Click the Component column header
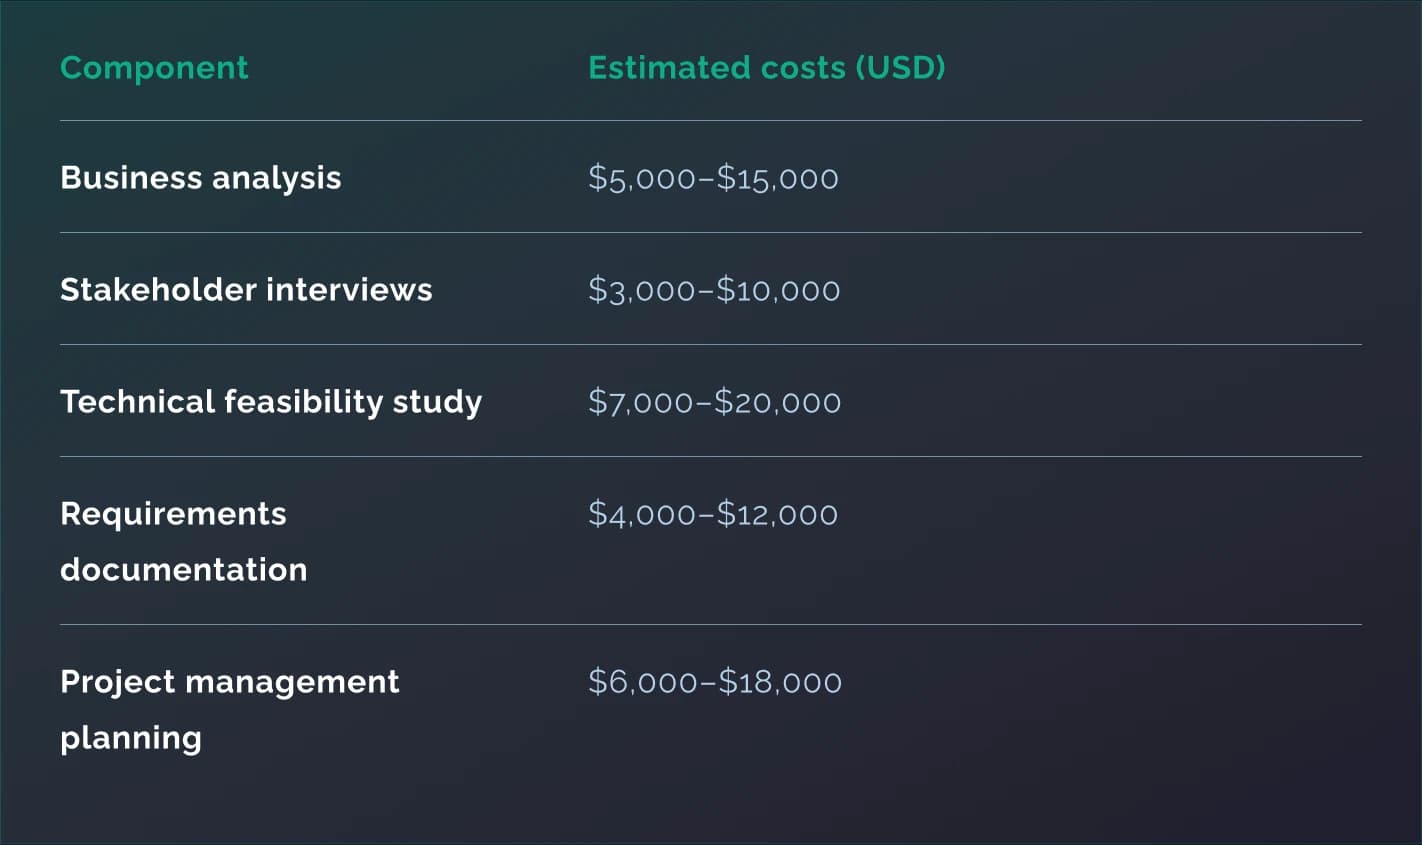 click(154, 68)
